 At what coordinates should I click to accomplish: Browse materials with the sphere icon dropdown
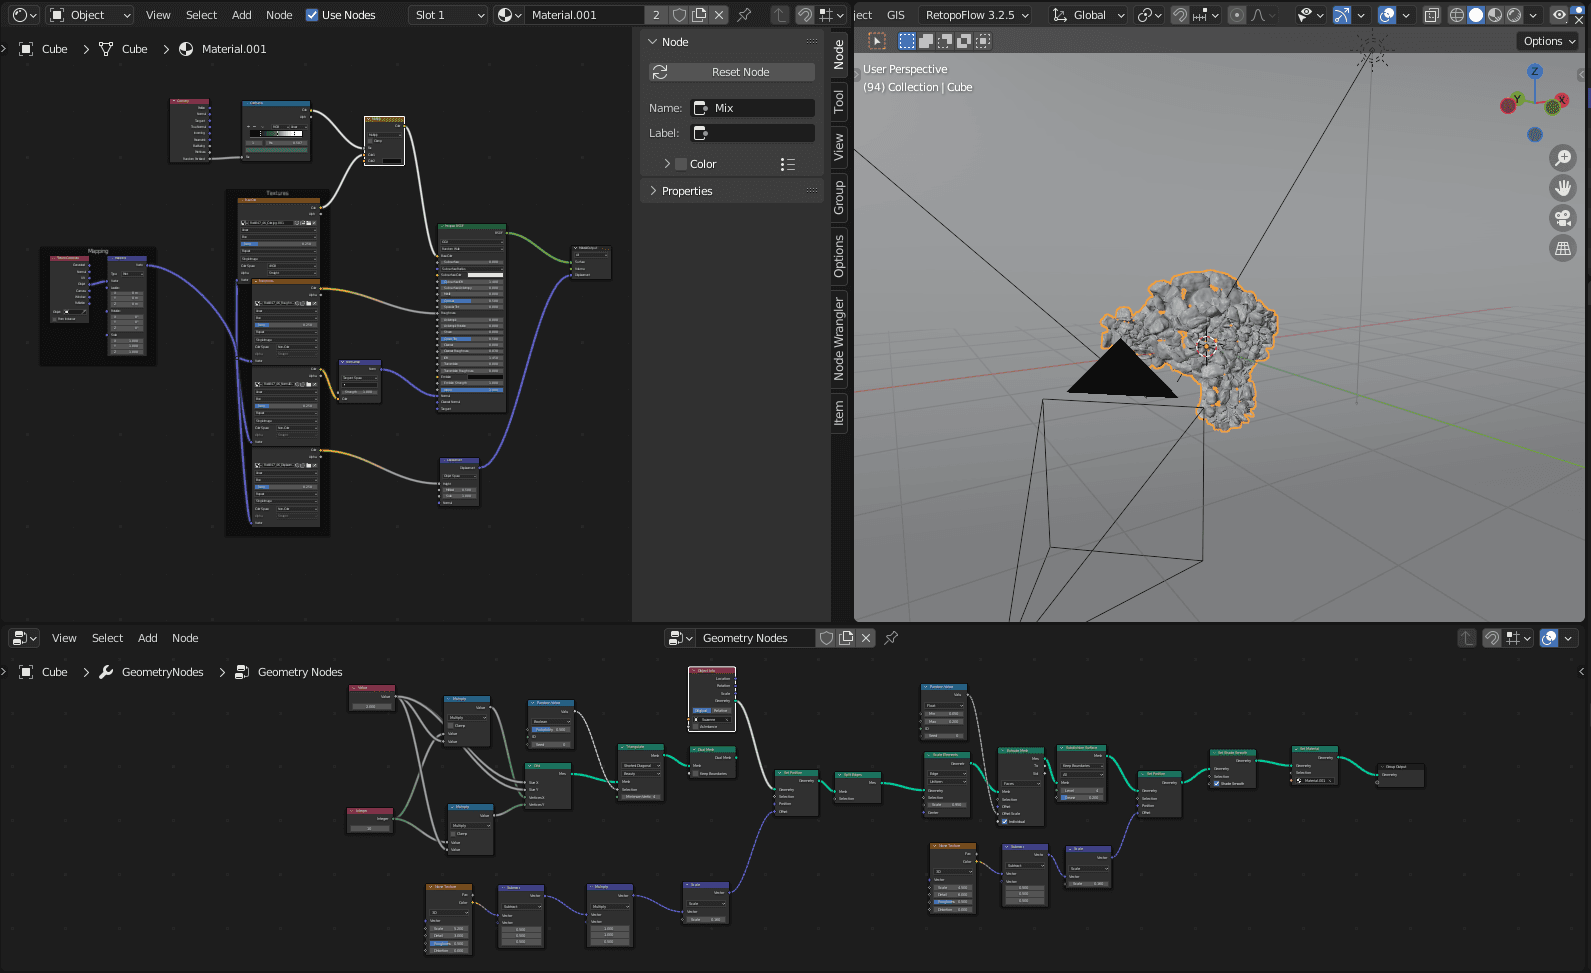click(x=509, y=15)
